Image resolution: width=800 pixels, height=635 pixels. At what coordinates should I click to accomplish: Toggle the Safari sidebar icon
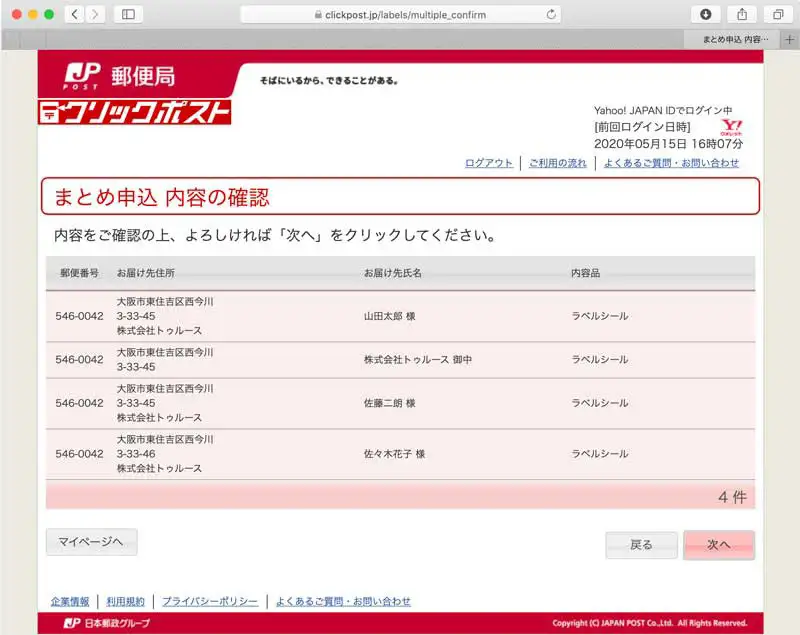coord(128,14)
